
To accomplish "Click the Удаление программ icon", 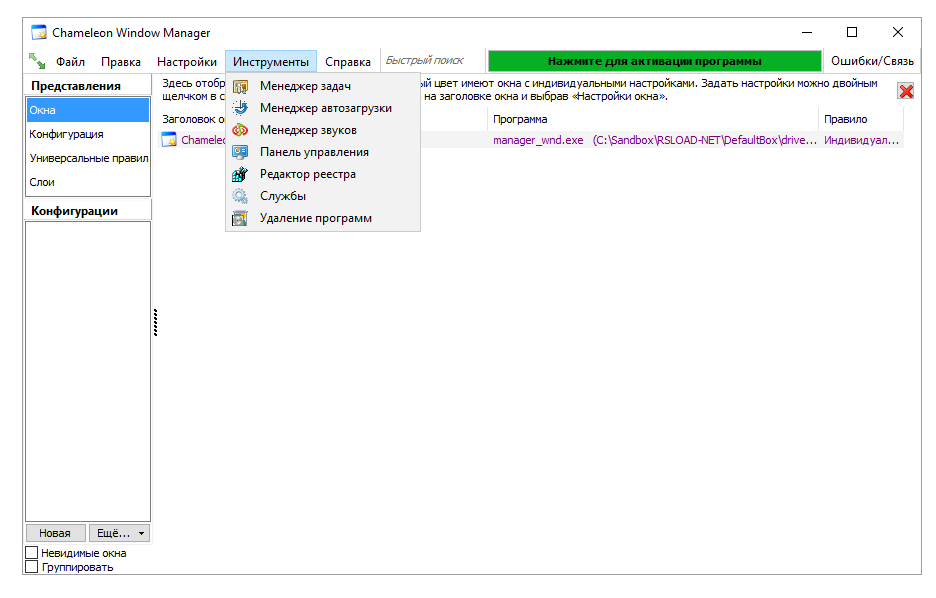I will (240, 218).
